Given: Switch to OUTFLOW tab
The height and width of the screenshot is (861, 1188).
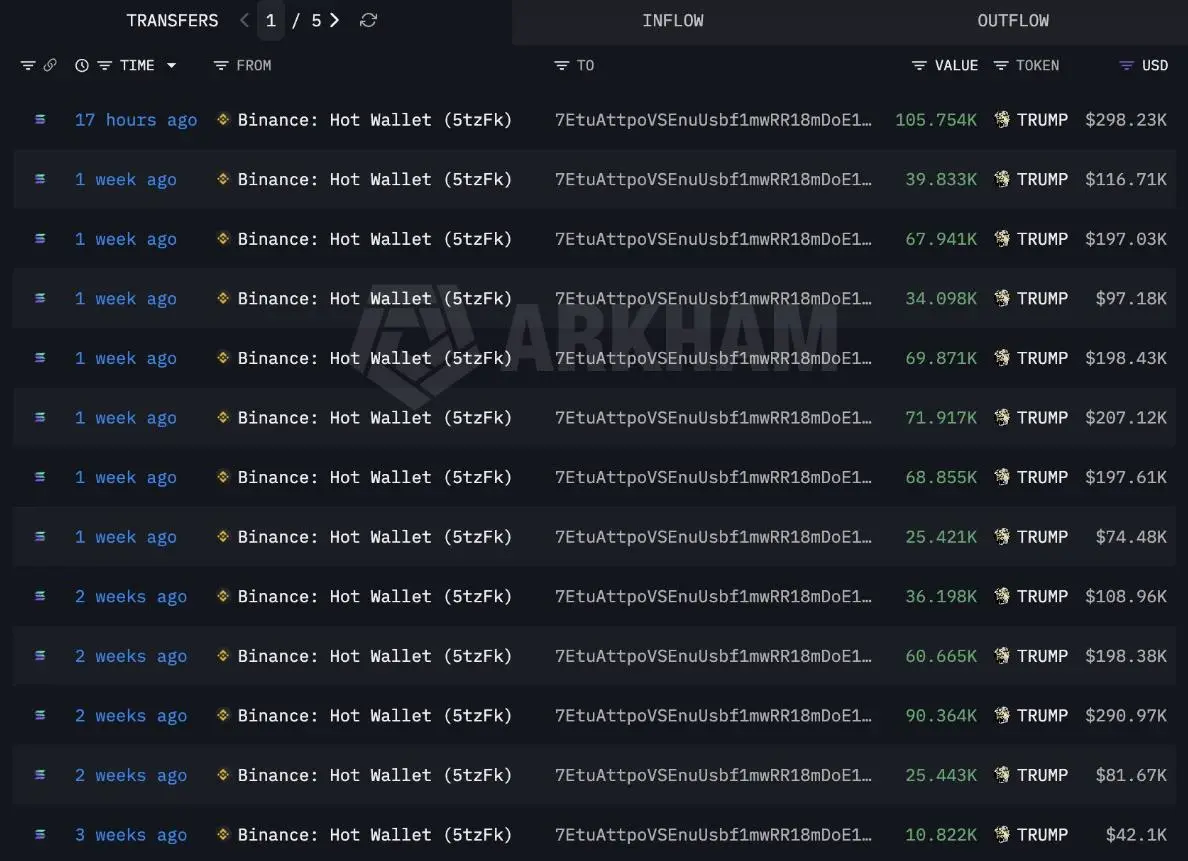Looking at the screenshot, I should 1013,21.
